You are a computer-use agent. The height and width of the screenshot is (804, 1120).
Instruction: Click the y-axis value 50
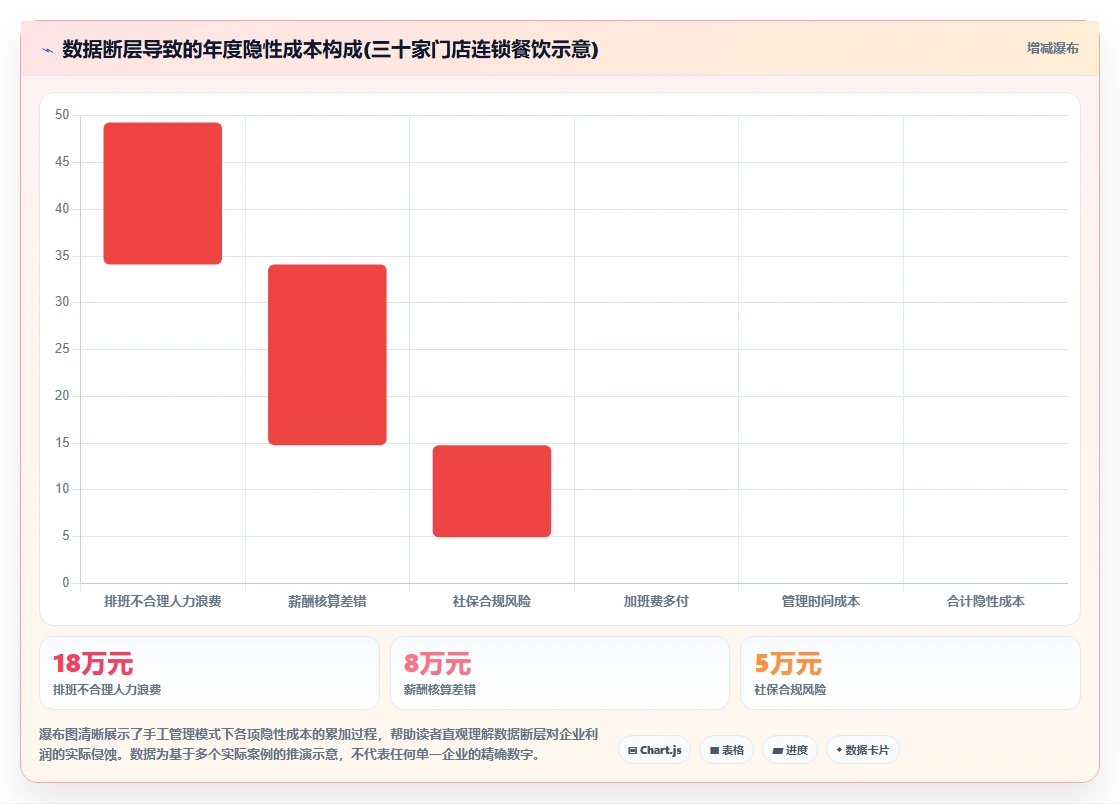pos(62,114)
